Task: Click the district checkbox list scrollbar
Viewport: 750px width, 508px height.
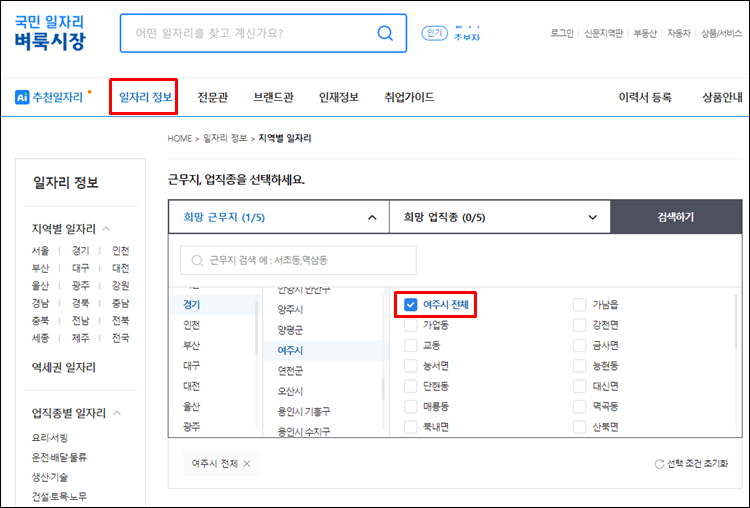Action: (736, 321)
